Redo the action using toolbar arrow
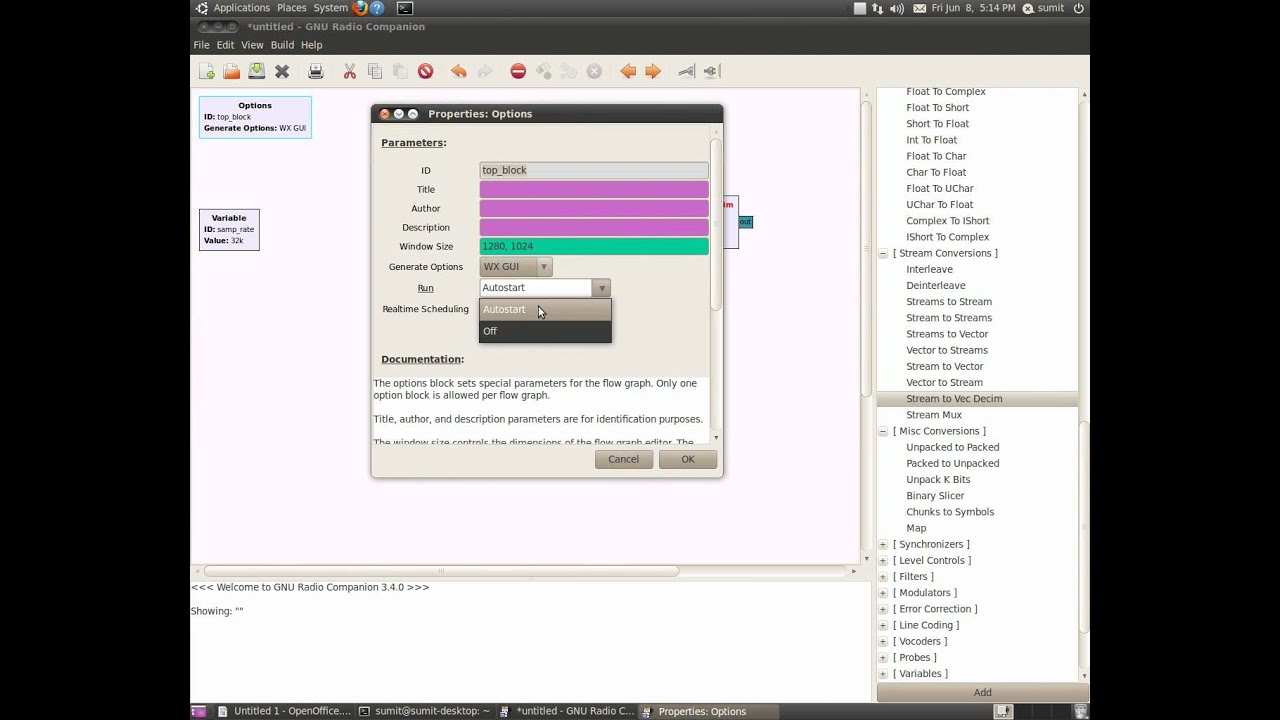 tap(485, 71)
